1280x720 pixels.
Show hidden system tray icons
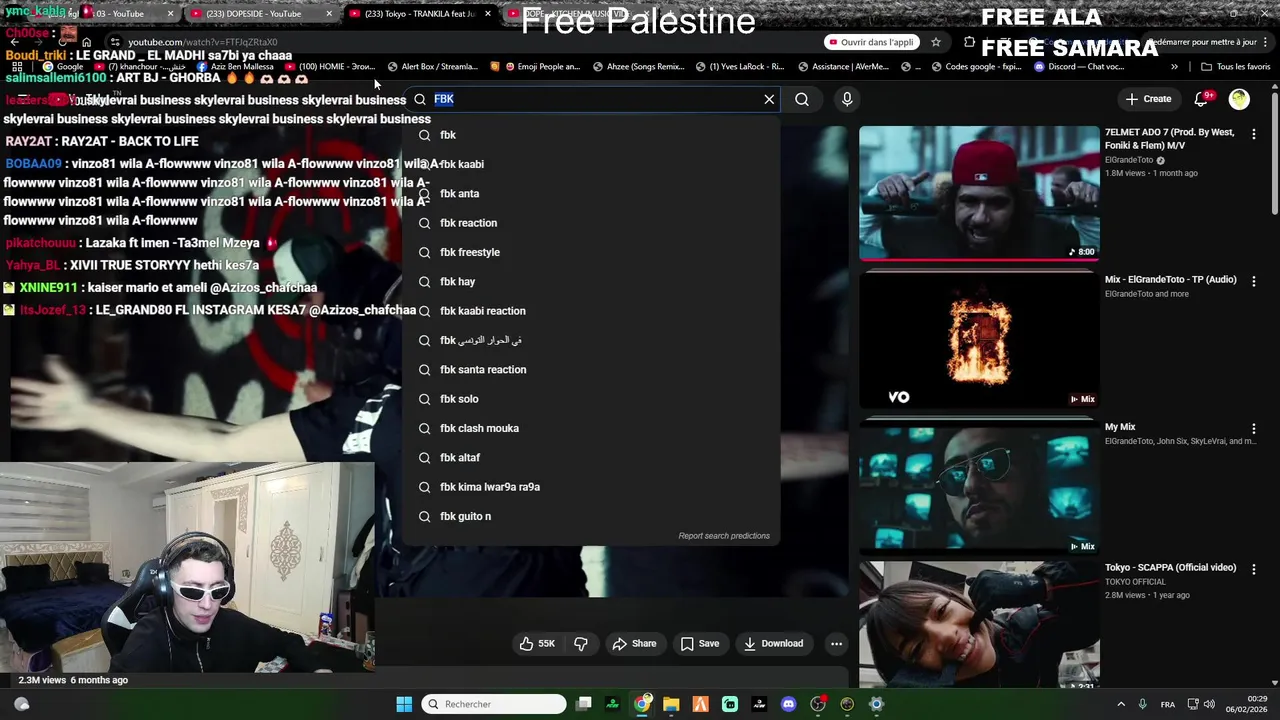(x=1121, y=704)
